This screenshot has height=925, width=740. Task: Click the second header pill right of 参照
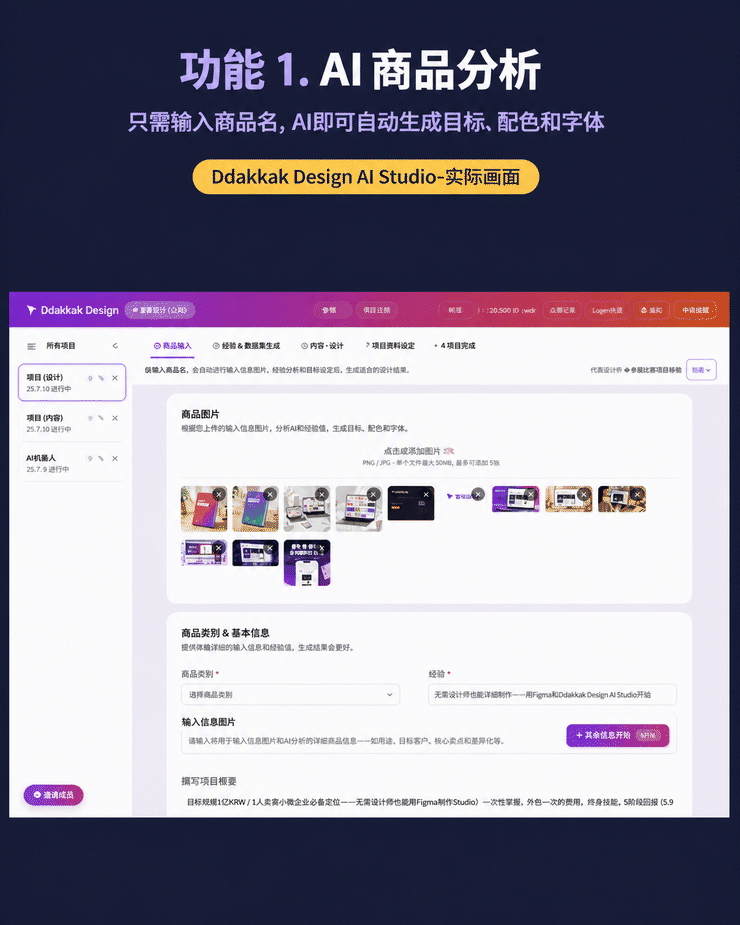pos(376,310)
